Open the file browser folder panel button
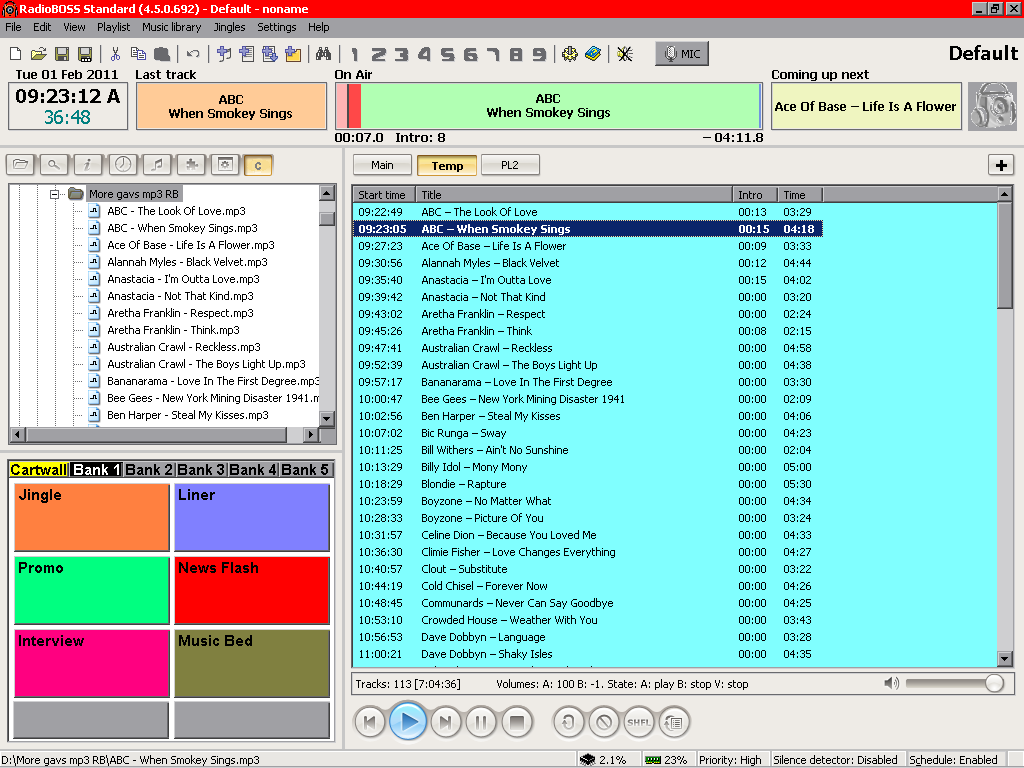Viewport: 1024px width, 768px height. 20,165
